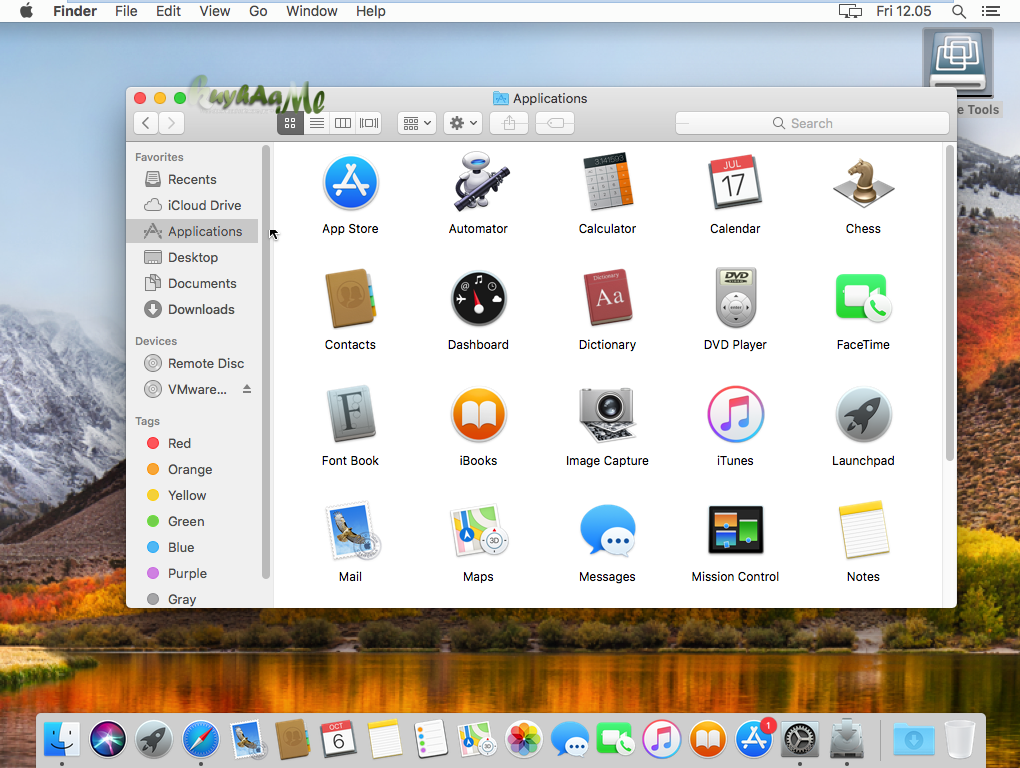The width and height of the screenshot is (1020, 768).
Task: Open the Calculator app icon
Action: click(607, 182)
